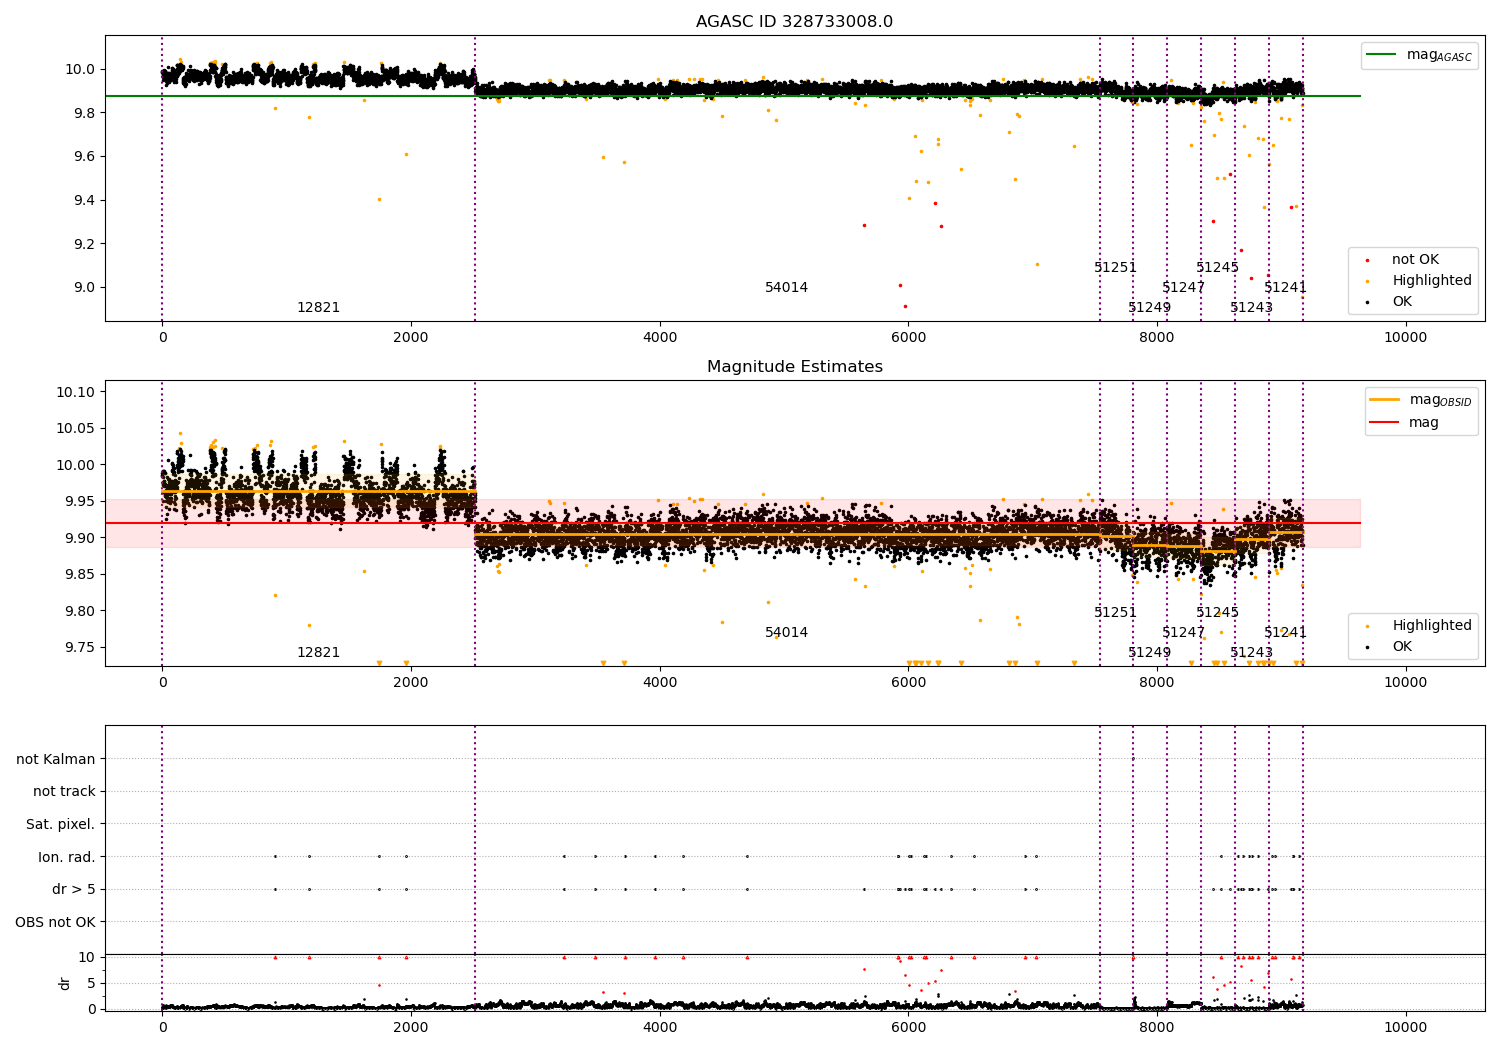Click obsid label 54014 in Magnitude Estimates plot

click(786, 633)
